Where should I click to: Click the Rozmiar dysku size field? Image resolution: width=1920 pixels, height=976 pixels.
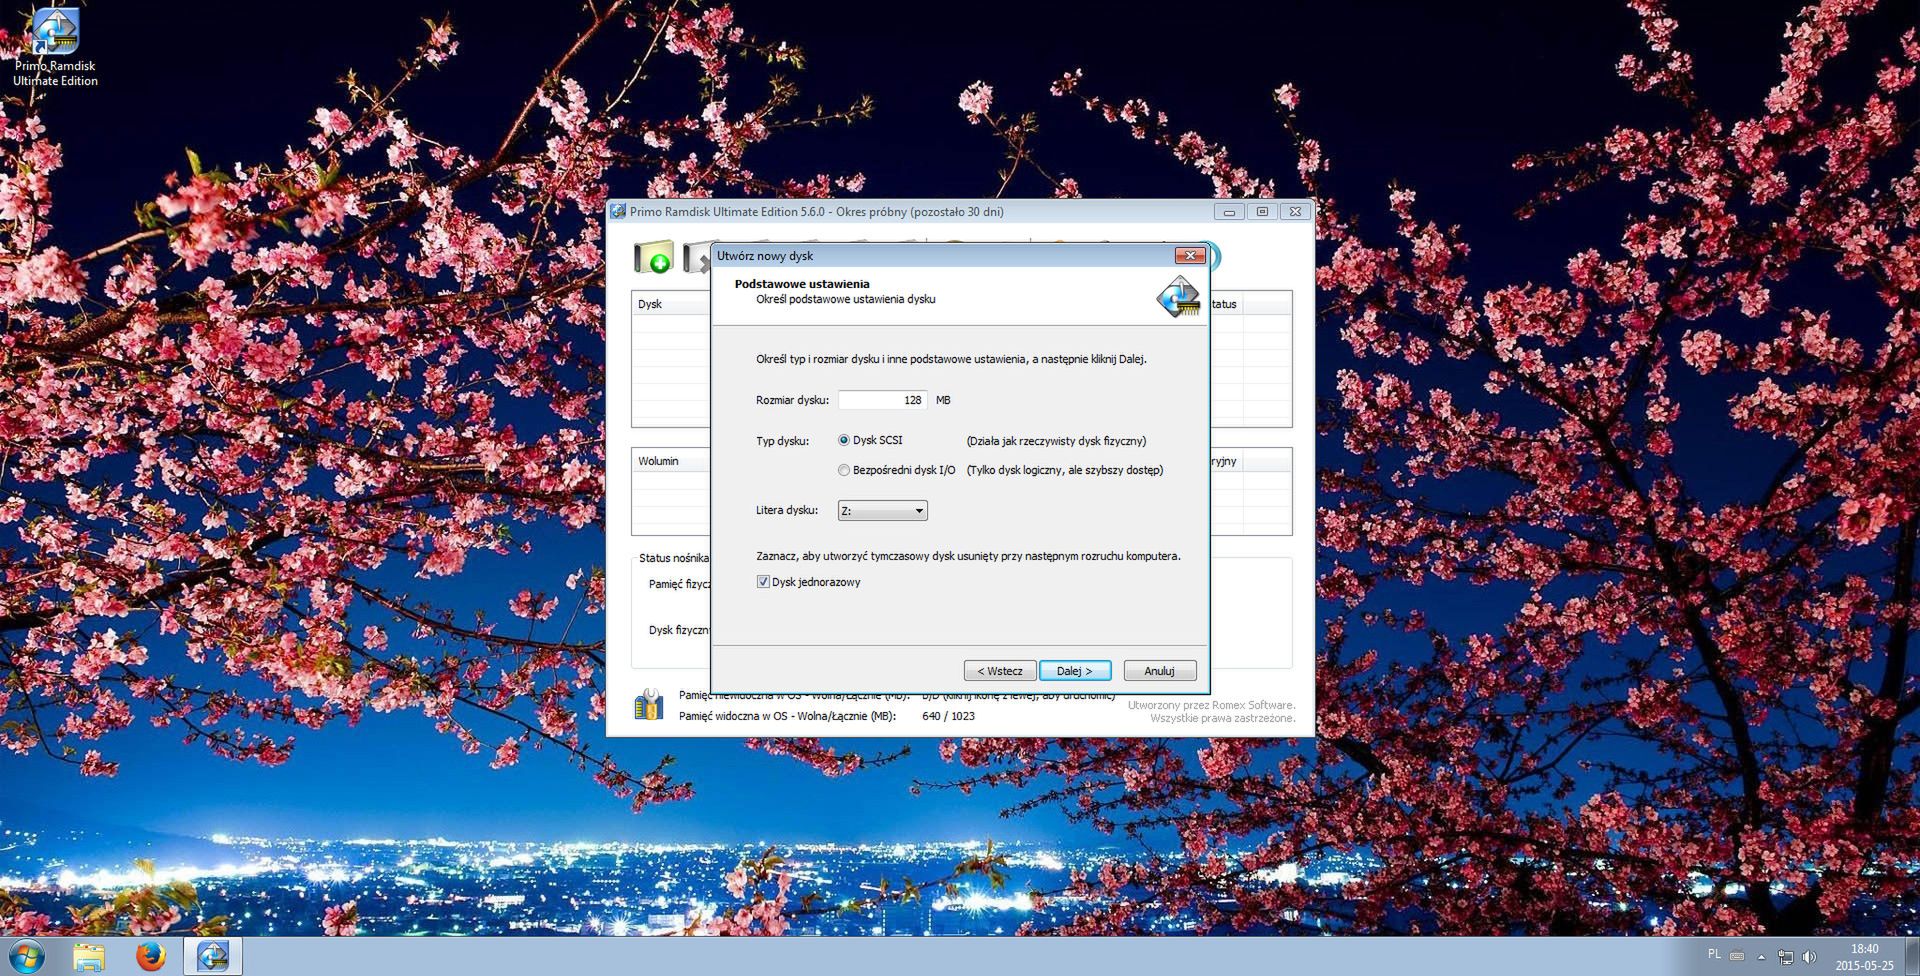(882, 400)
